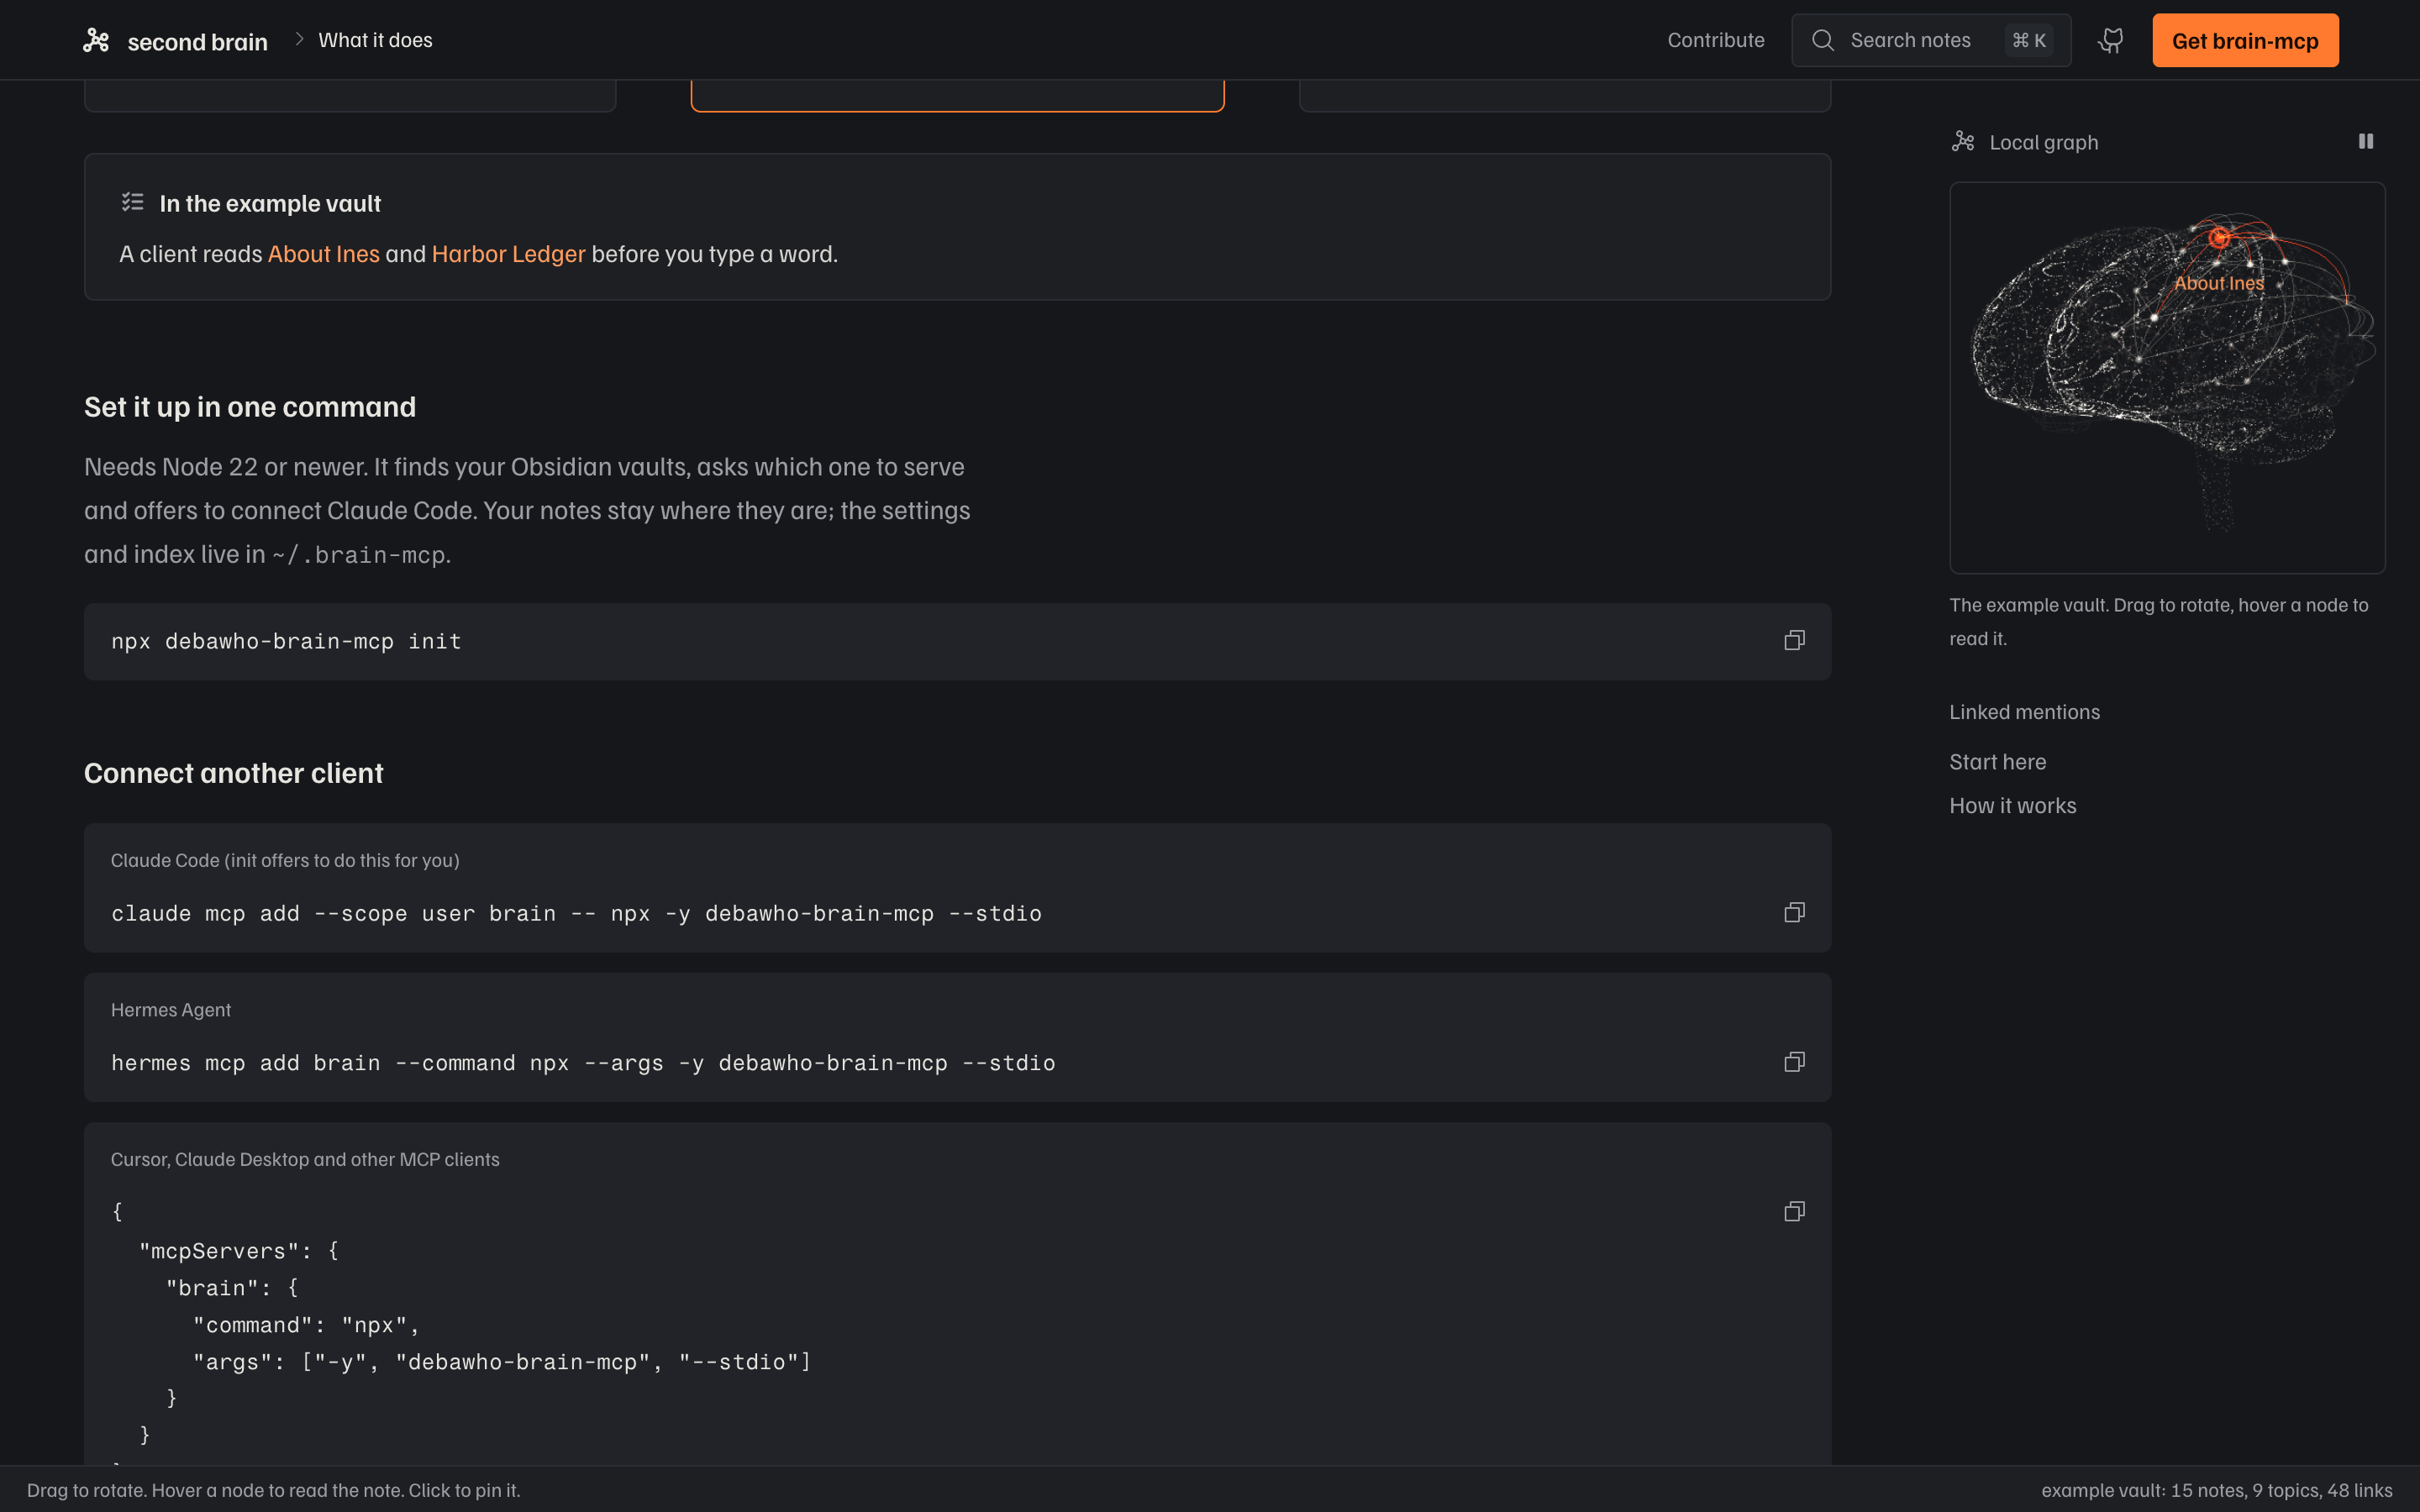Image resolution: width=2420 pixels, height=1512 pixels.
Task: Click the brain graph visualization canvas
Action: (2167, 377)
